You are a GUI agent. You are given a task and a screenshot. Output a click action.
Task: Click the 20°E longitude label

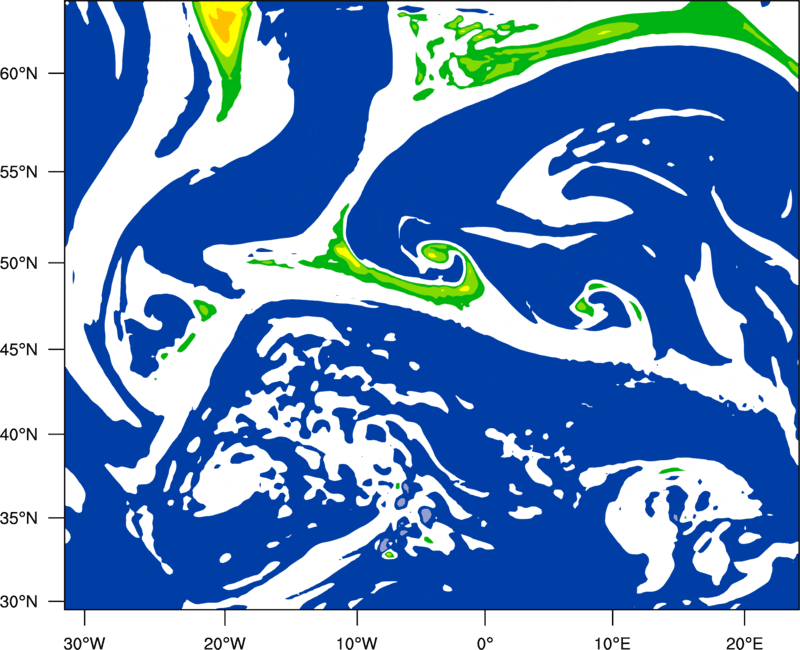click(744, 643)
